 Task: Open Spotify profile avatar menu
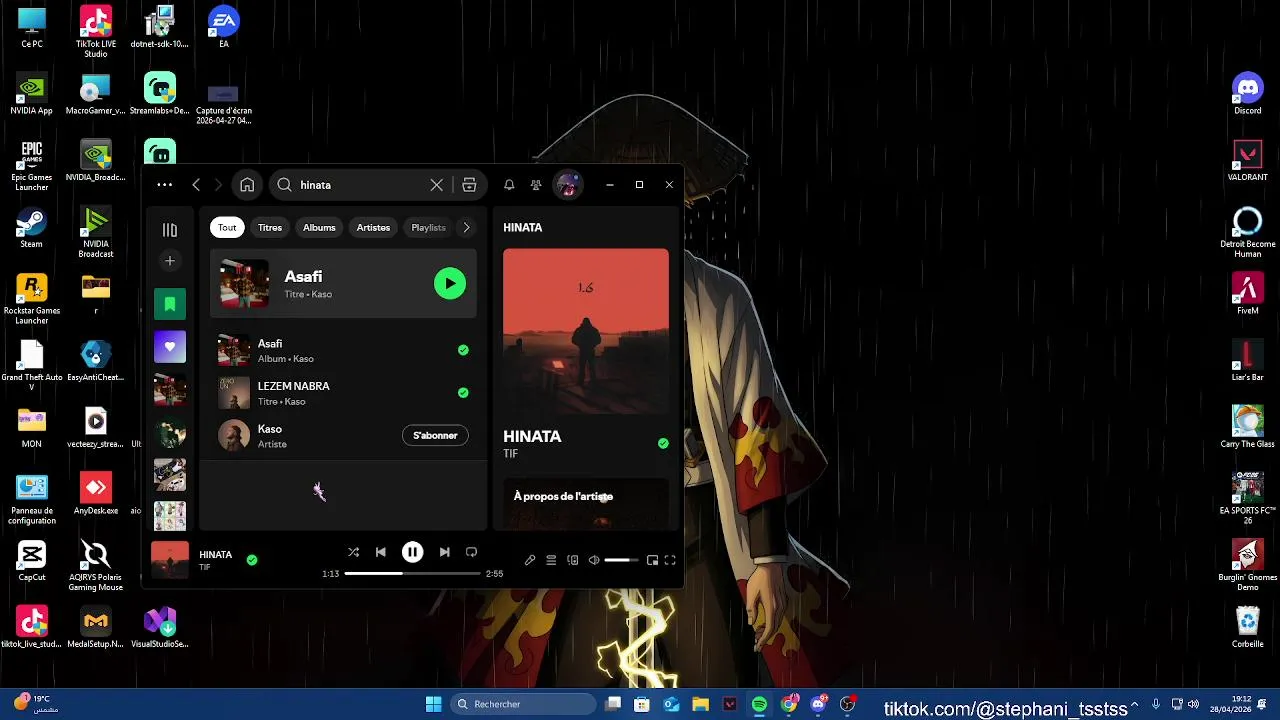(567, 185)
